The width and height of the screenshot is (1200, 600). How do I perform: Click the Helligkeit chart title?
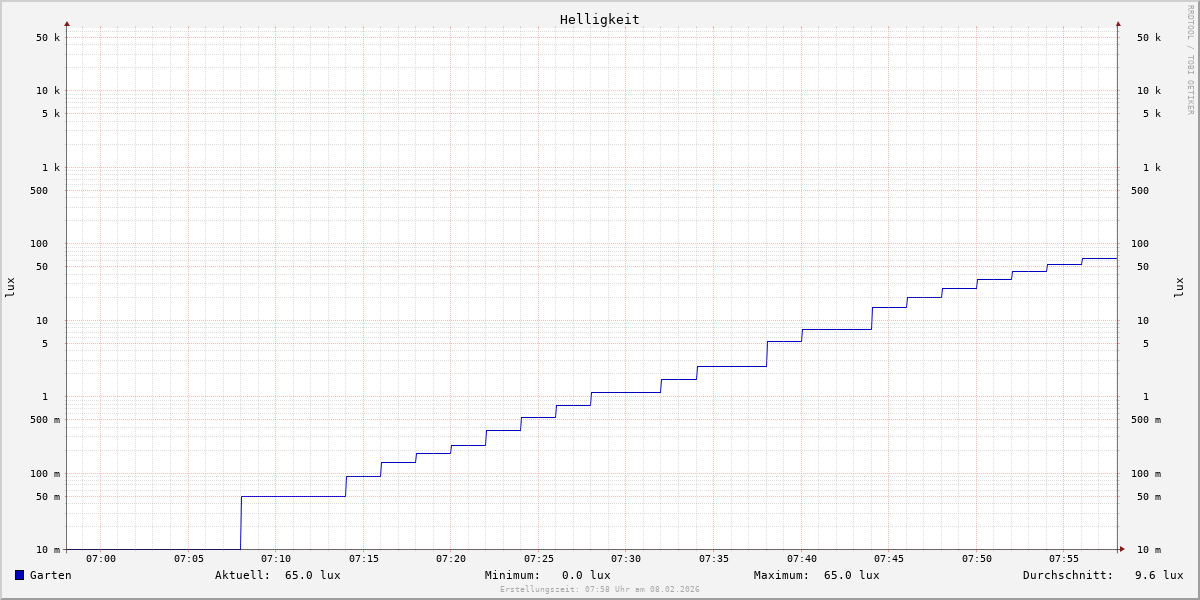click(x=599, y=19)
